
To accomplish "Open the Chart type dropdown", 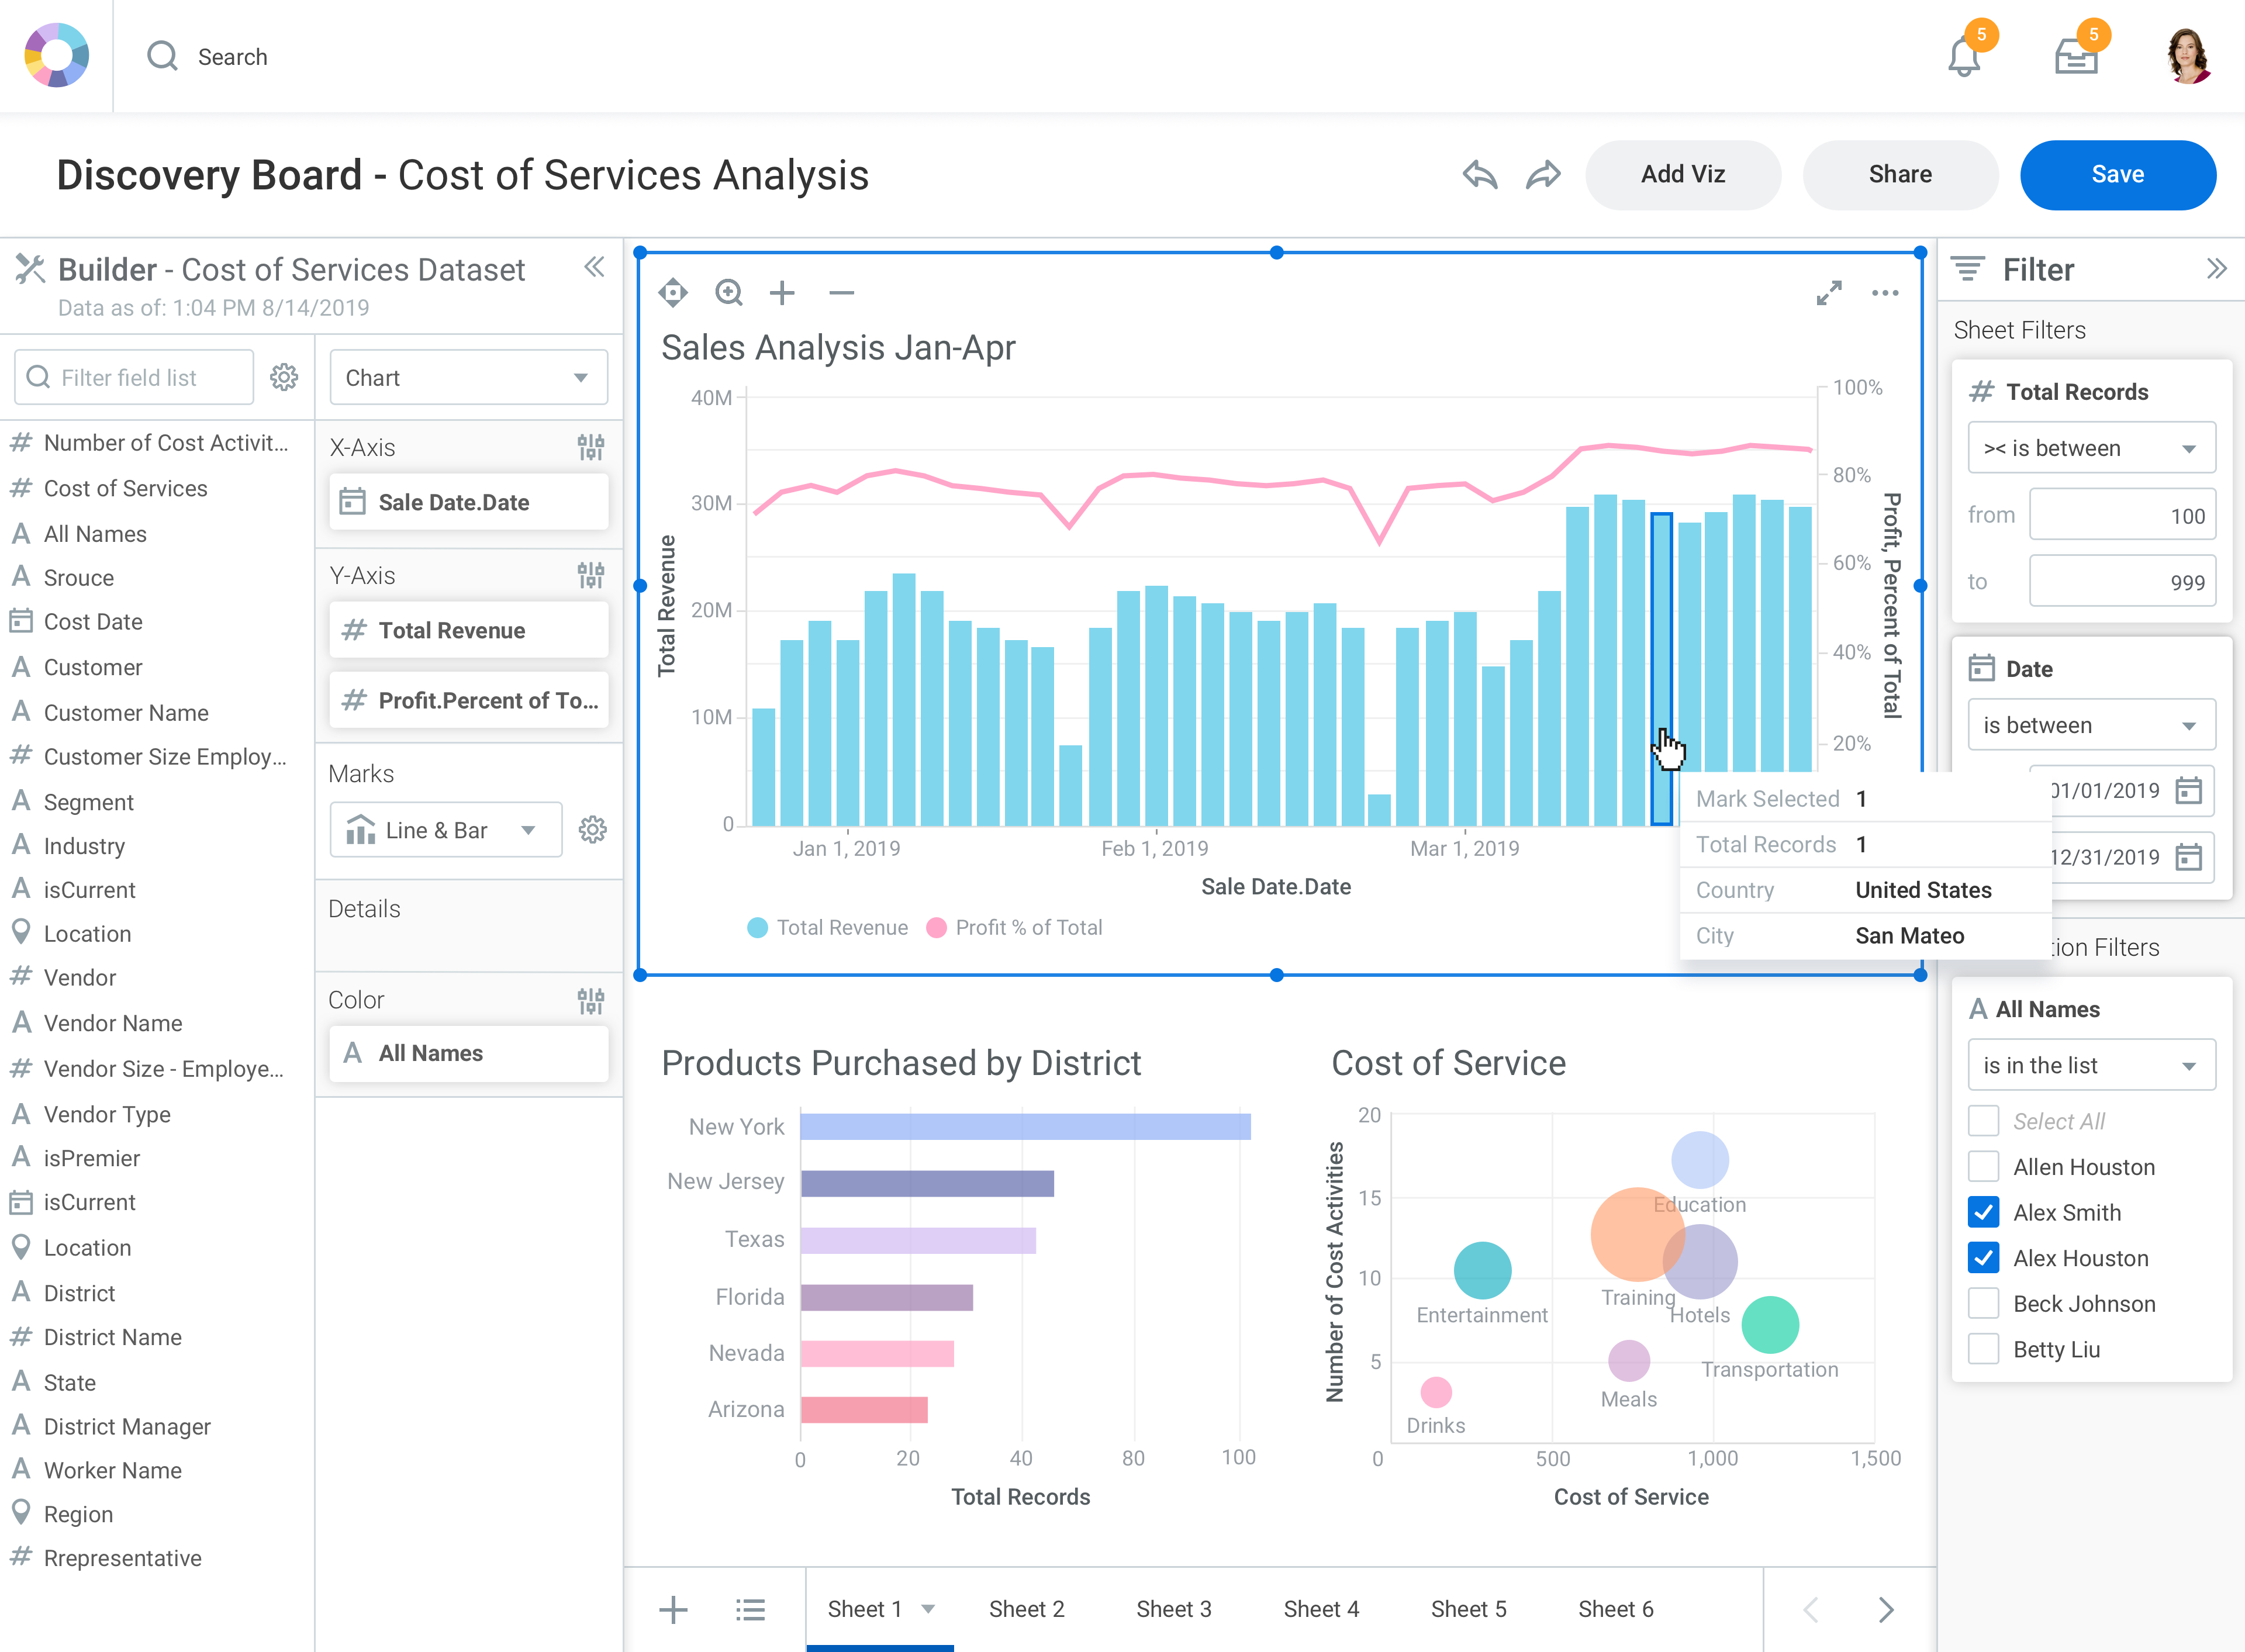I will coord(468,378).
